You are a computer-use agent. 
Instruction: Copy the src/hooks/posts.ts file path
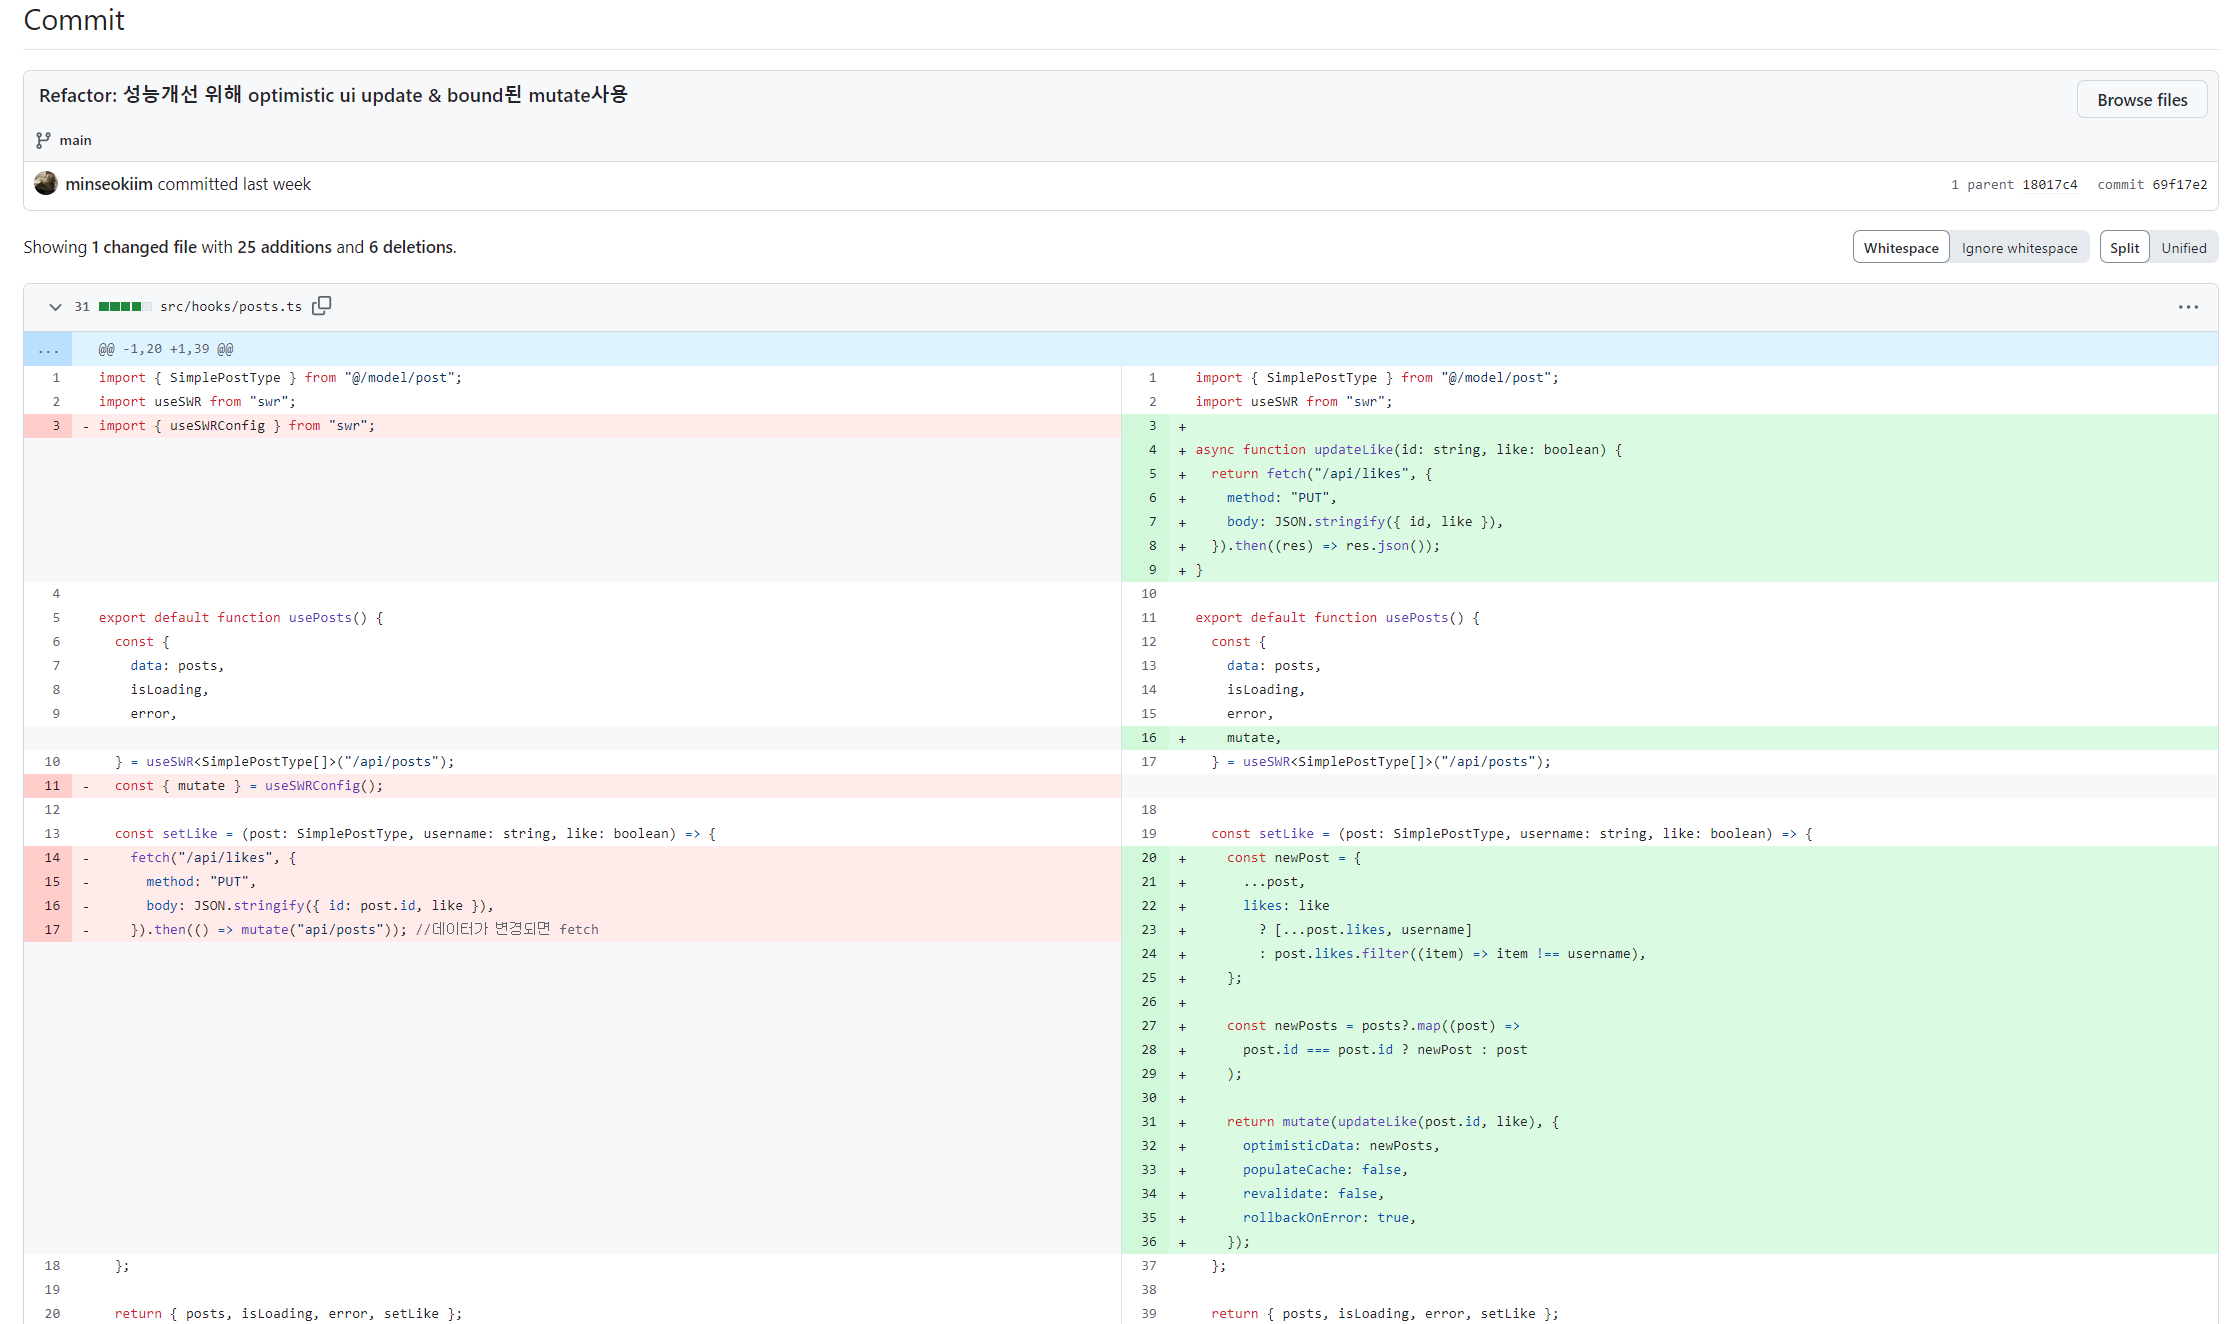(x=321, y=306)
